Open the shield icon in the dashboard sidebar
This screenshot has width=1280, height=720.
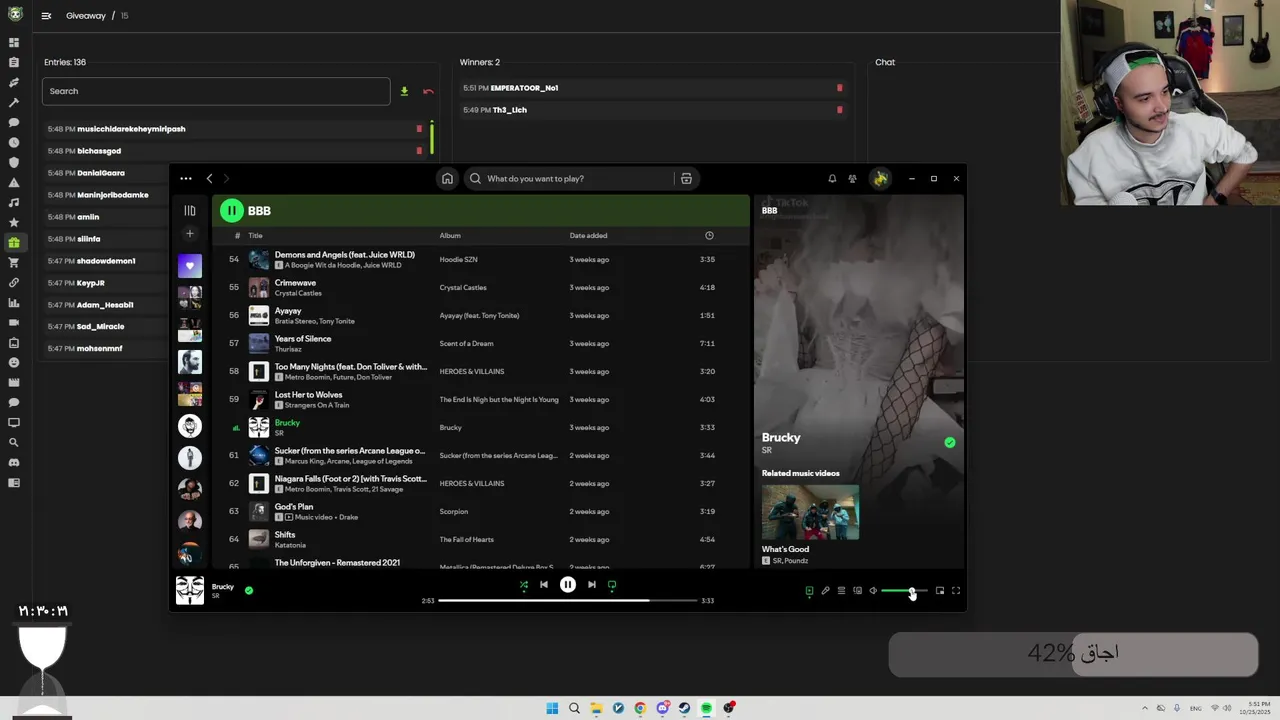point(14,163)
